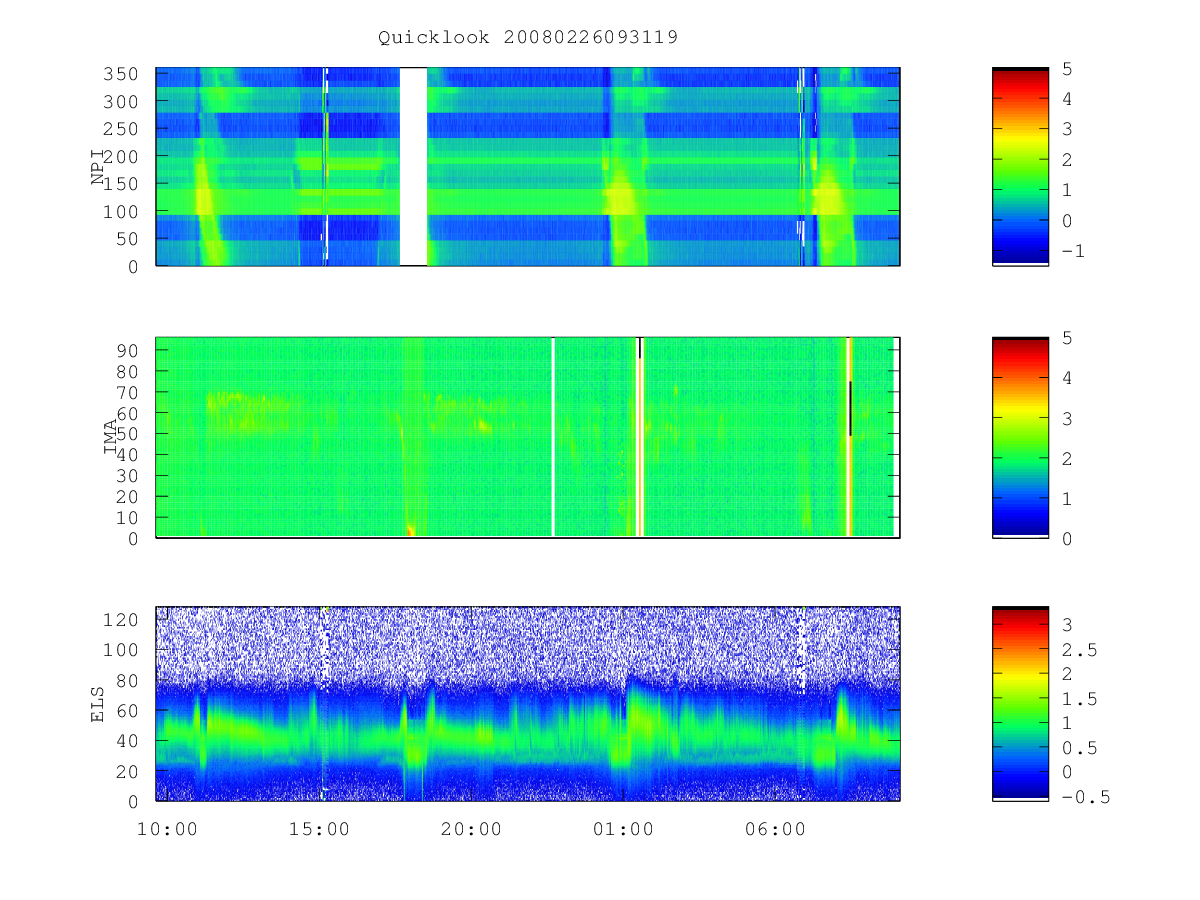
Task: Click the 01:00 time tick label
Action: [623, 829]
